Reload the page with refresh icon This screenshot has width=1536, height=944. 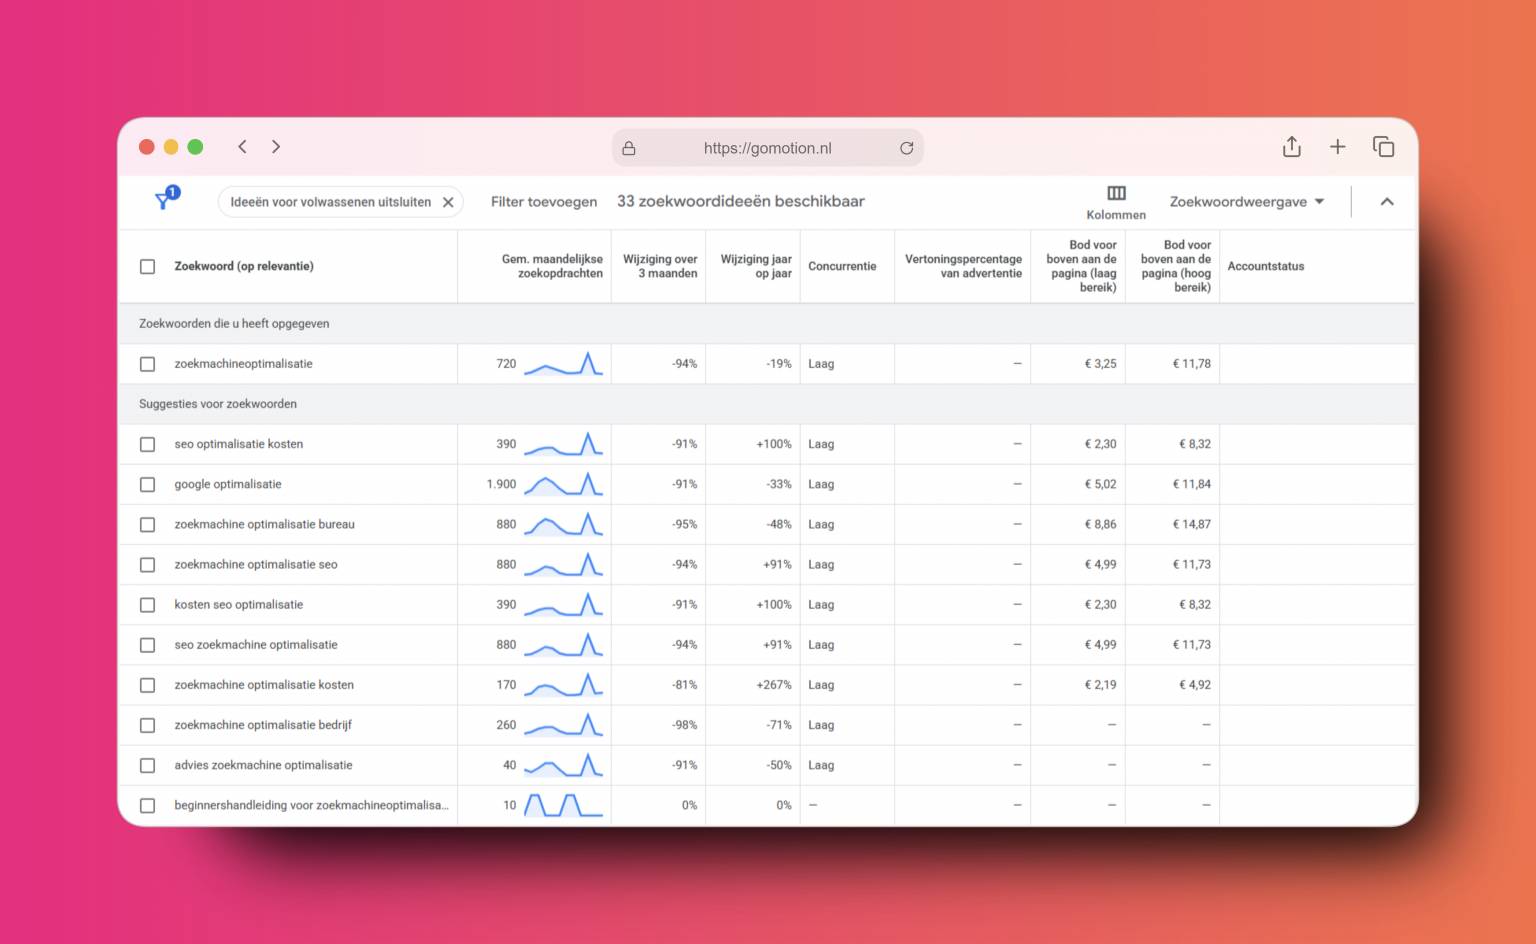(906, 148)
